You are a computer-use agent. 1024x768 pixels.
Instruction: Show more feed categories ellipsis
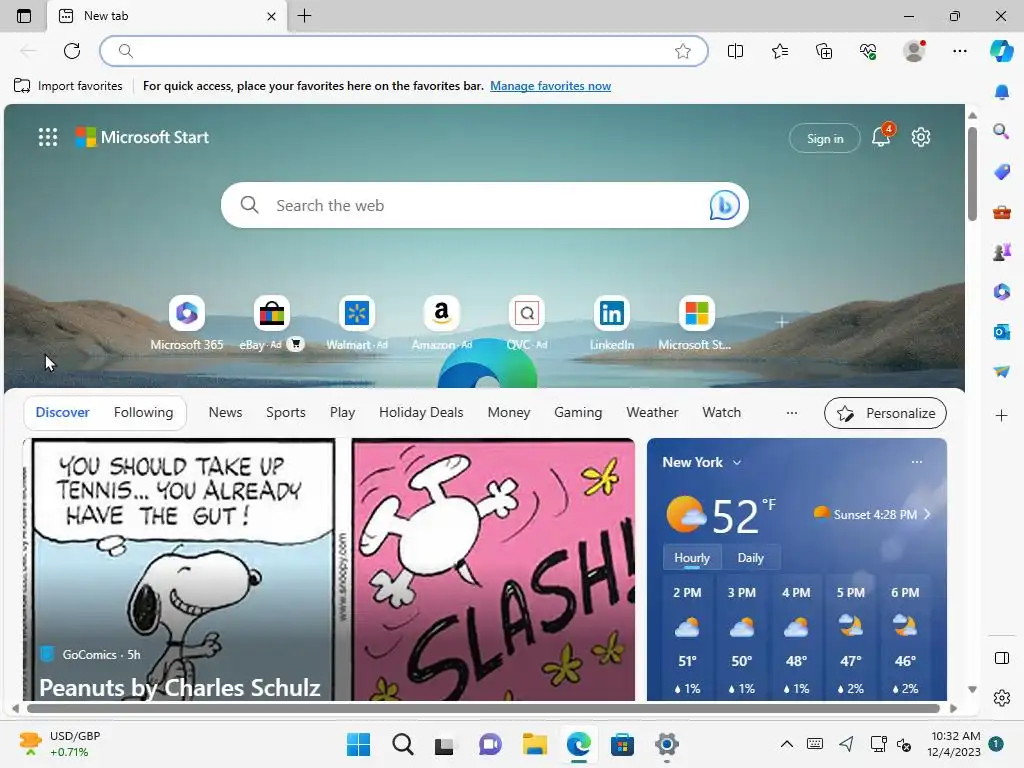click(x=792, y=413)
